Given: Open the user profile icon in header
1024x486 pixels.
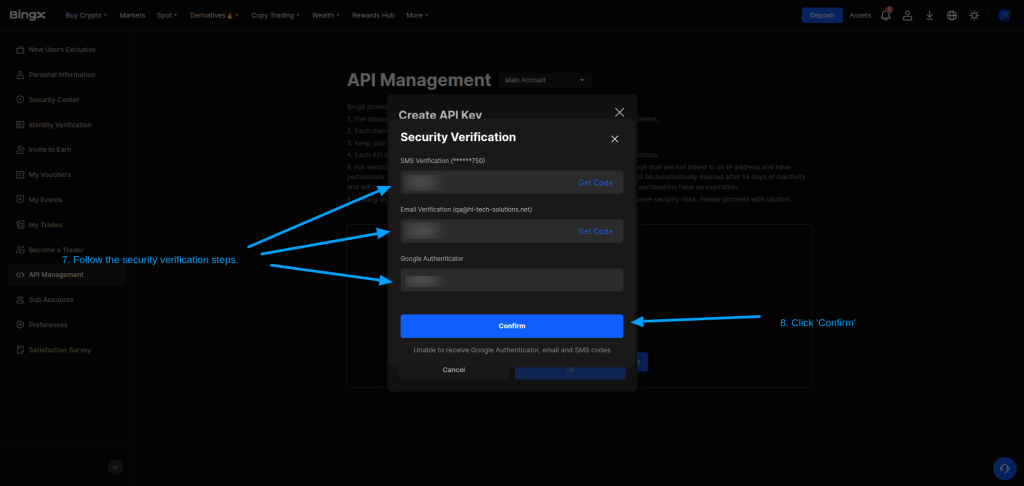Looking at the screenshot, I should (x=908, y=15).
